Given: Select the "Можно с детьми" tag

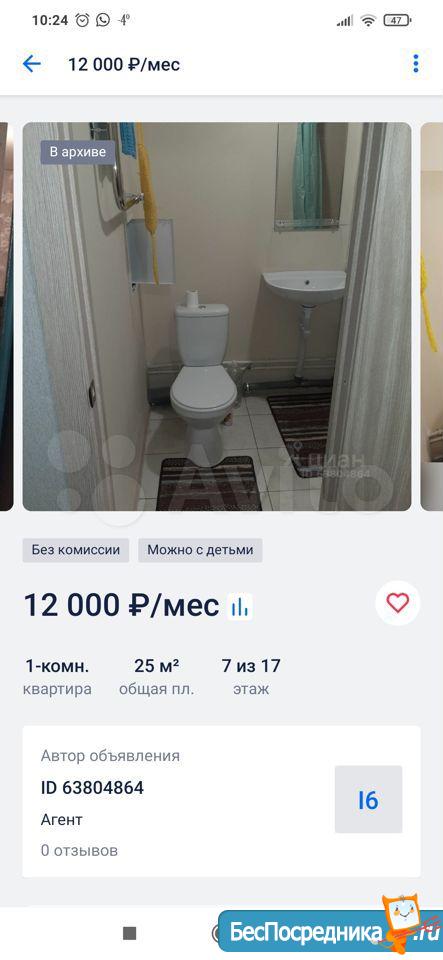Looking at the screenshot, I should (x=200, y=550).
